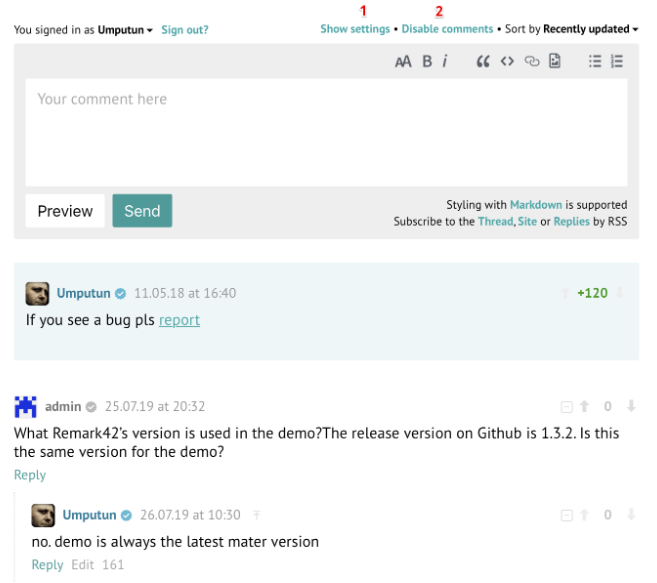Insert a code block with the code icon
This screenshot has height=583, width=657.
(x=507, y=62)
